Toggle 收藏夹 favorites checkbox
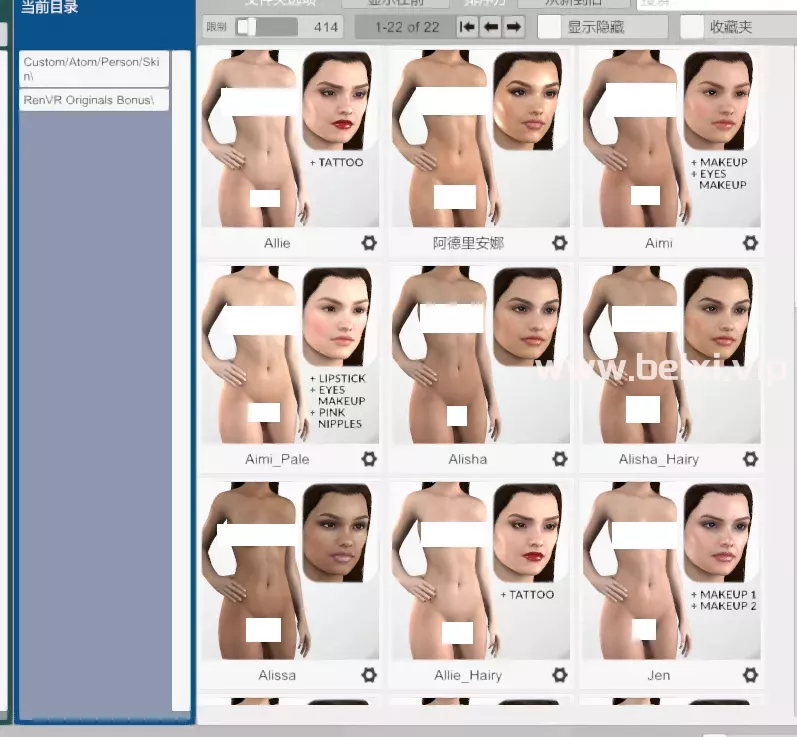 [692, 27]
